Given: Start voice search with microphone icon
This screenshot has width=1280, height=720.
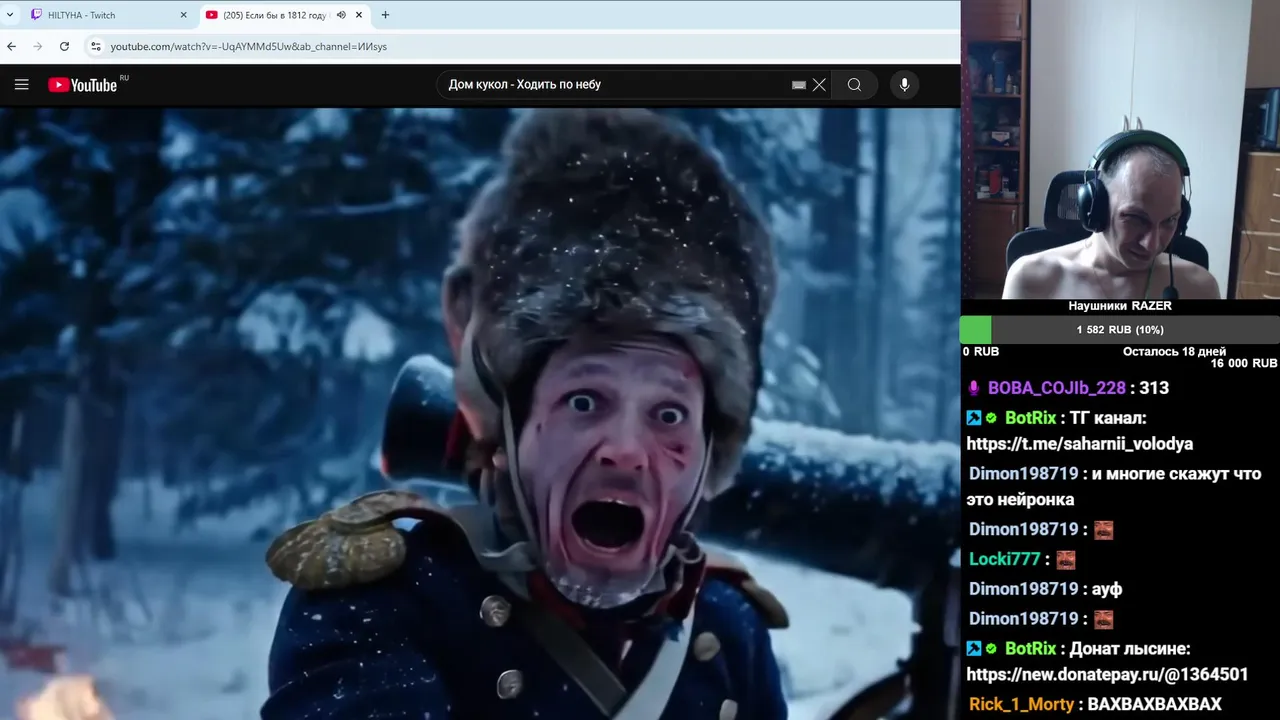Looking at the screenshot, I should tap(904, 85).
